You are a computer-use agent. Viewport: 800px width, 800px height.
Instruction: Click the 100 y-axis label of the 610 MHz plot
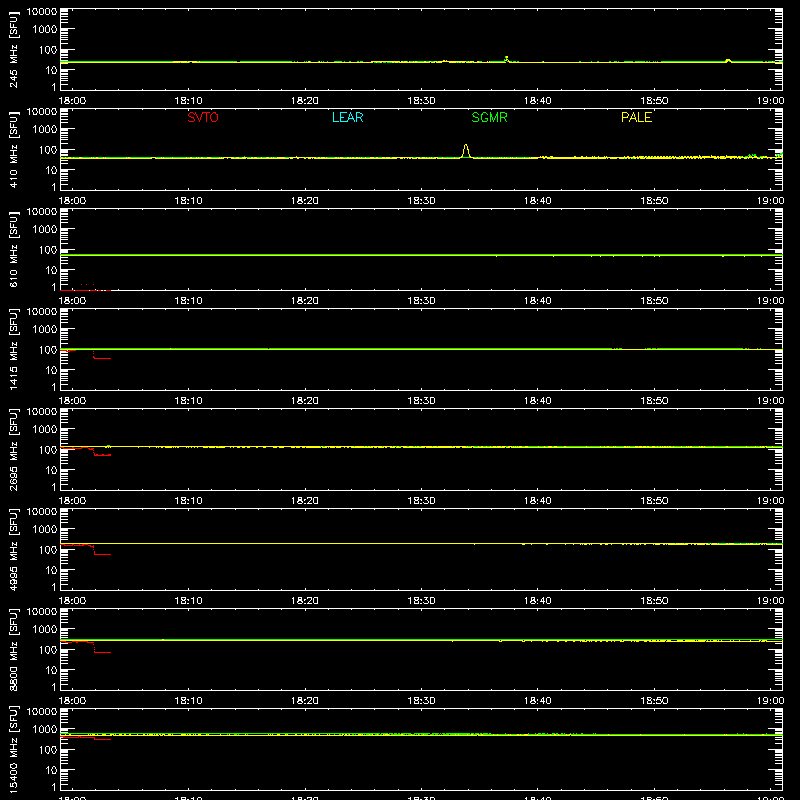(x=48, y=250)
